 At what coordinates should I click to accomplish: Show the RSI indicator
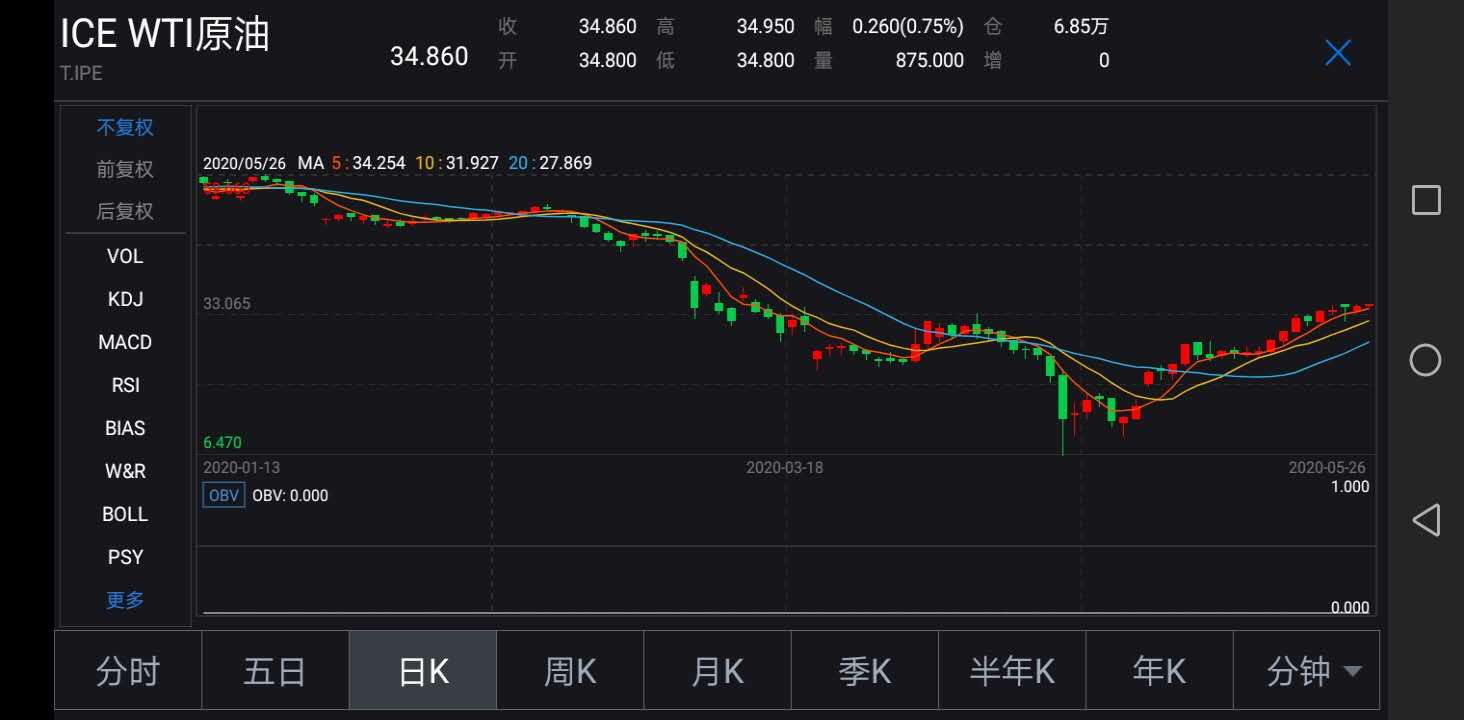coord(124,384)
